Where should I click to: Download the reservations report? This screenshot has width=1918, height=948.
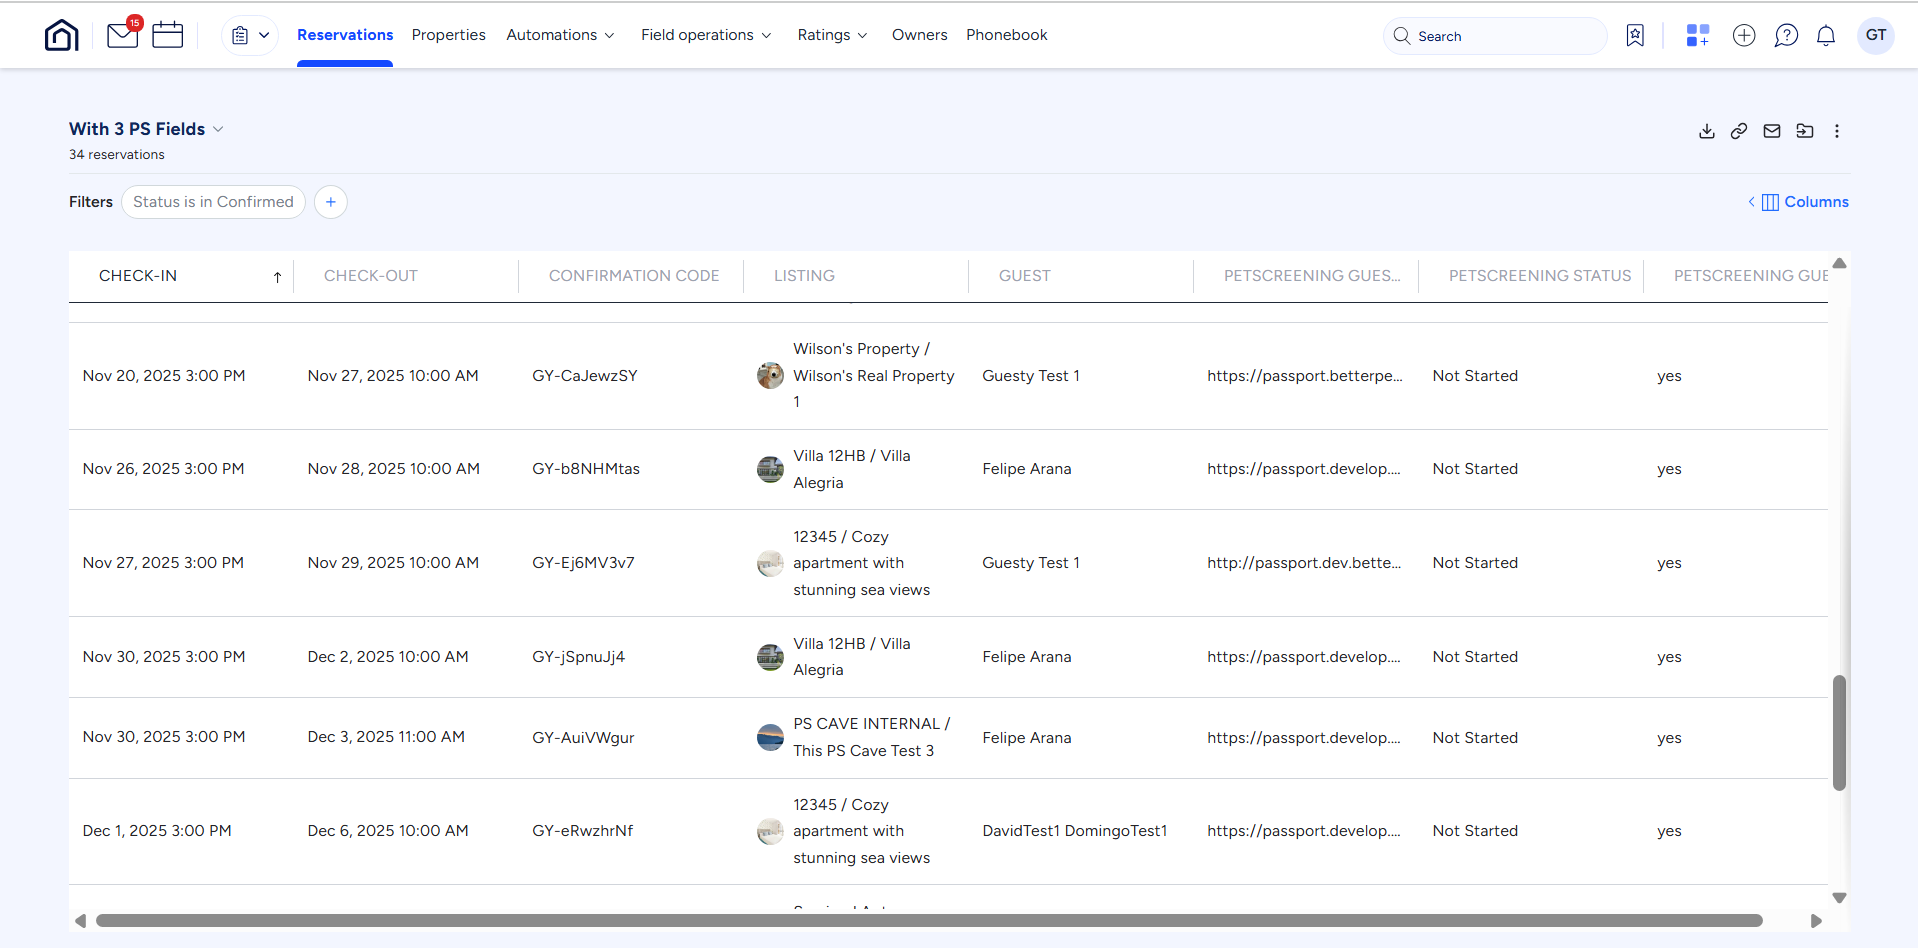click(1706, 131)
